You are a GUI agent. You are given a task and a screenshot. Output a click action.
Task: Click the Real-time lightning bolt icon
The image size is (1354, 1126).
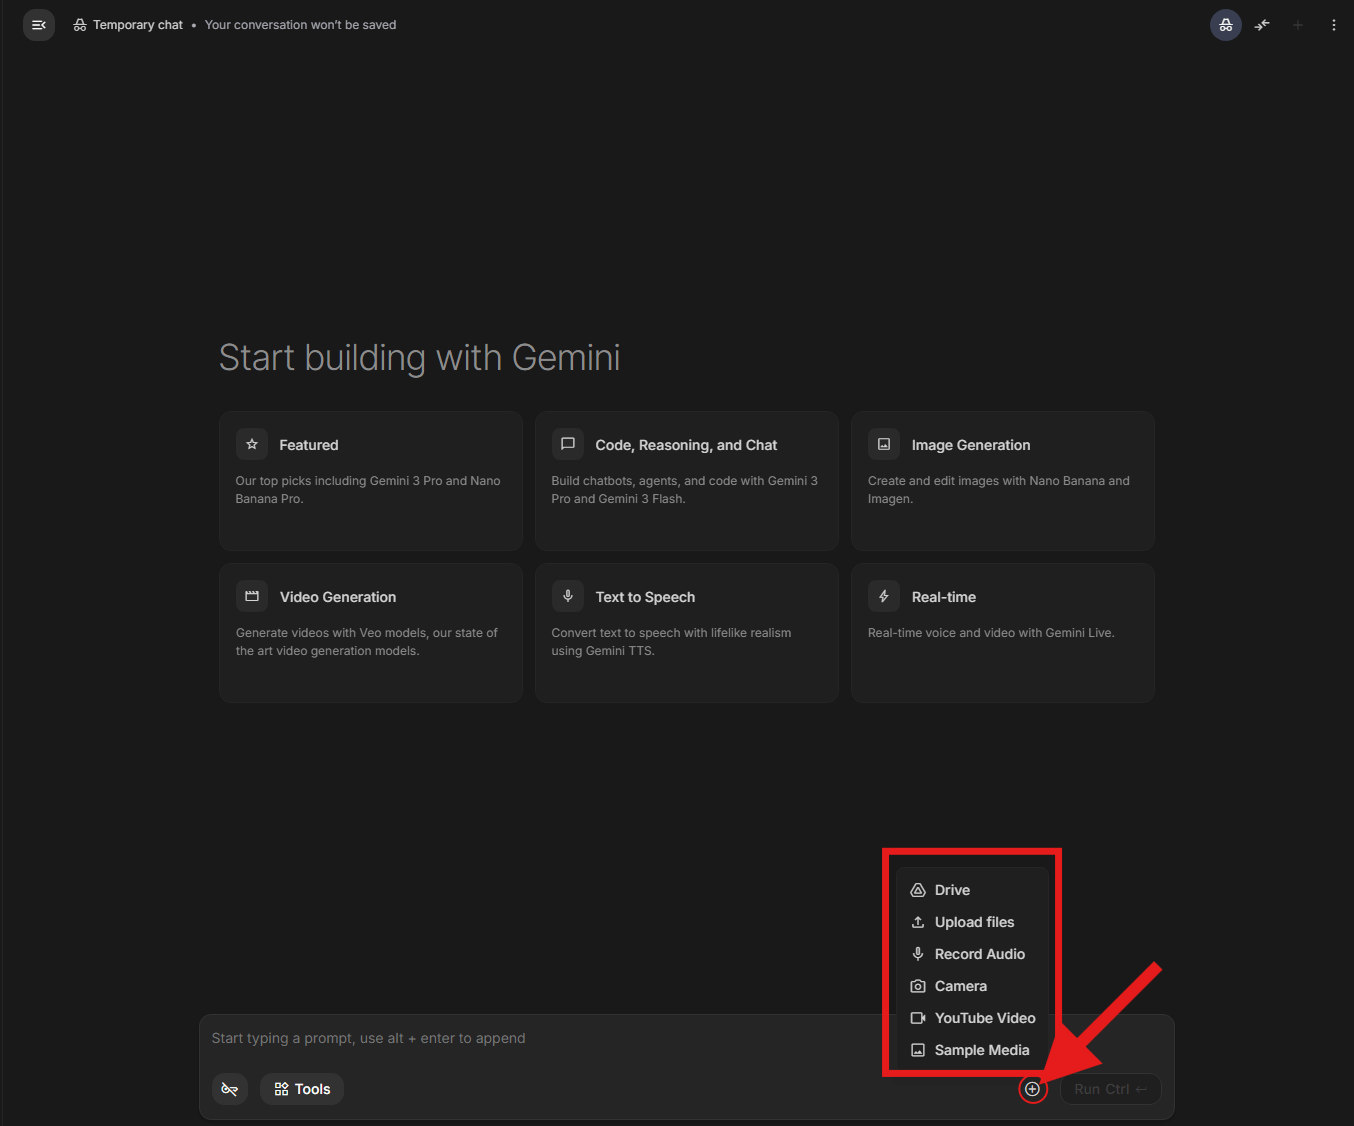(884, 596)
